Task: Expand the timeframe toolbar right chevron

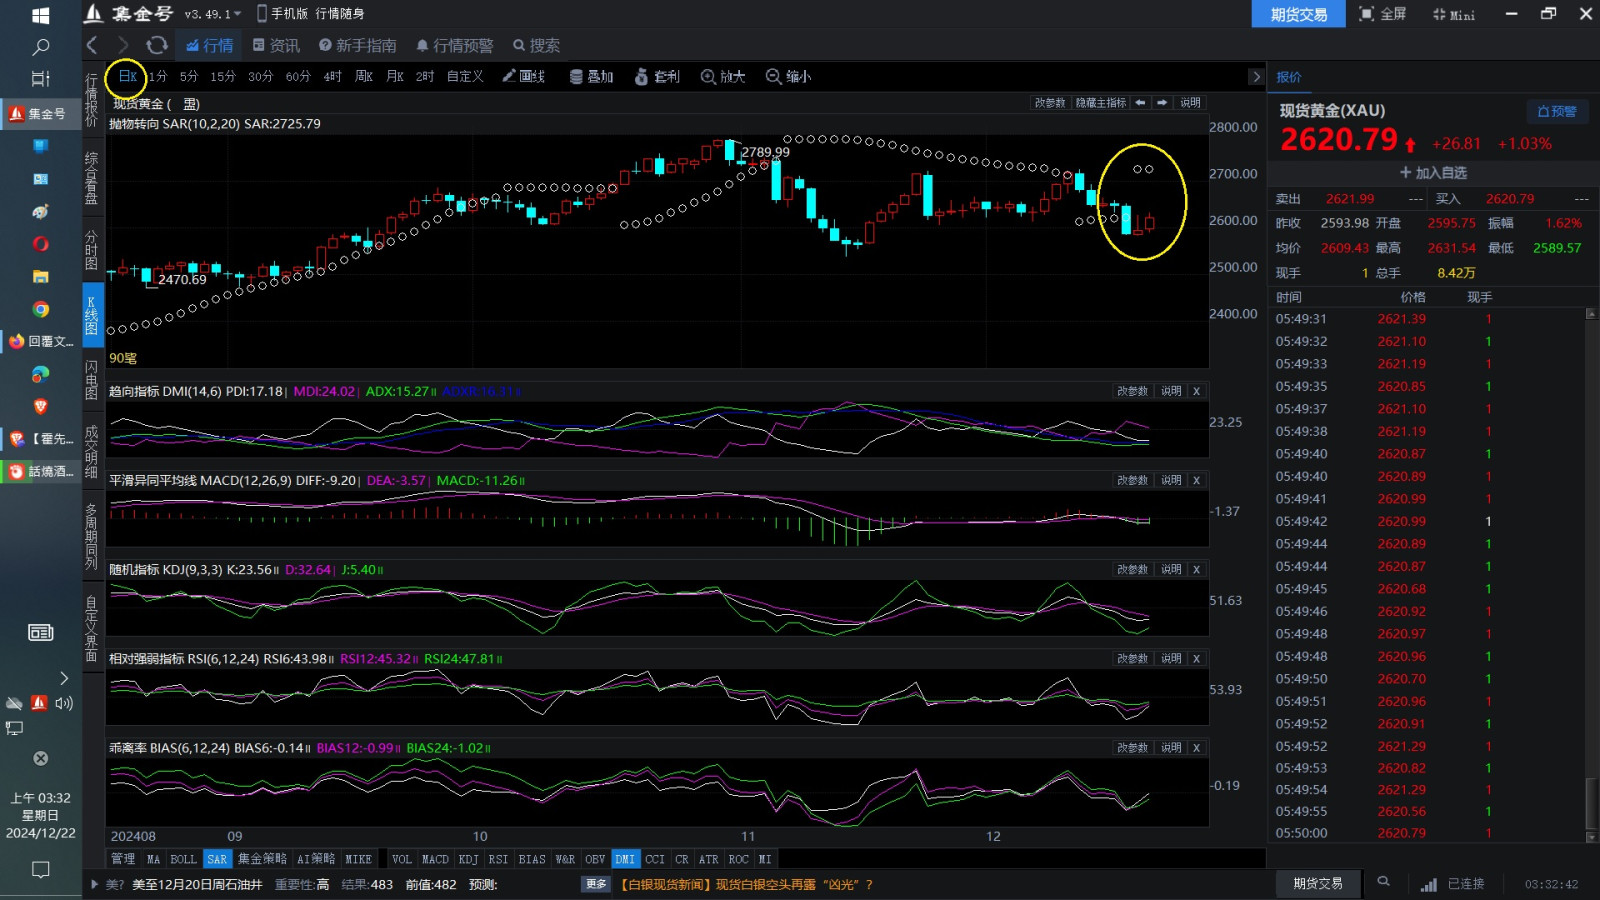Action: coord(1256,77)
